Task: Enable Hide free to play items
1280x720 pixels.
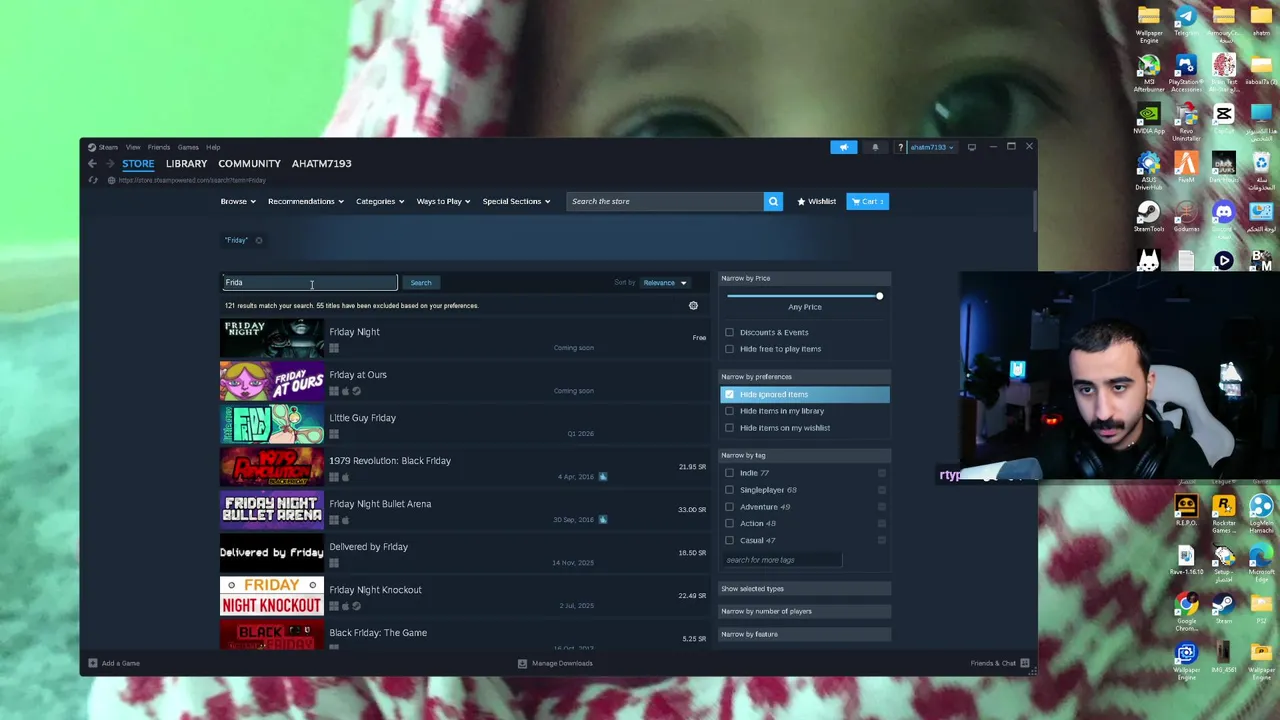Action: click(729, 349)
